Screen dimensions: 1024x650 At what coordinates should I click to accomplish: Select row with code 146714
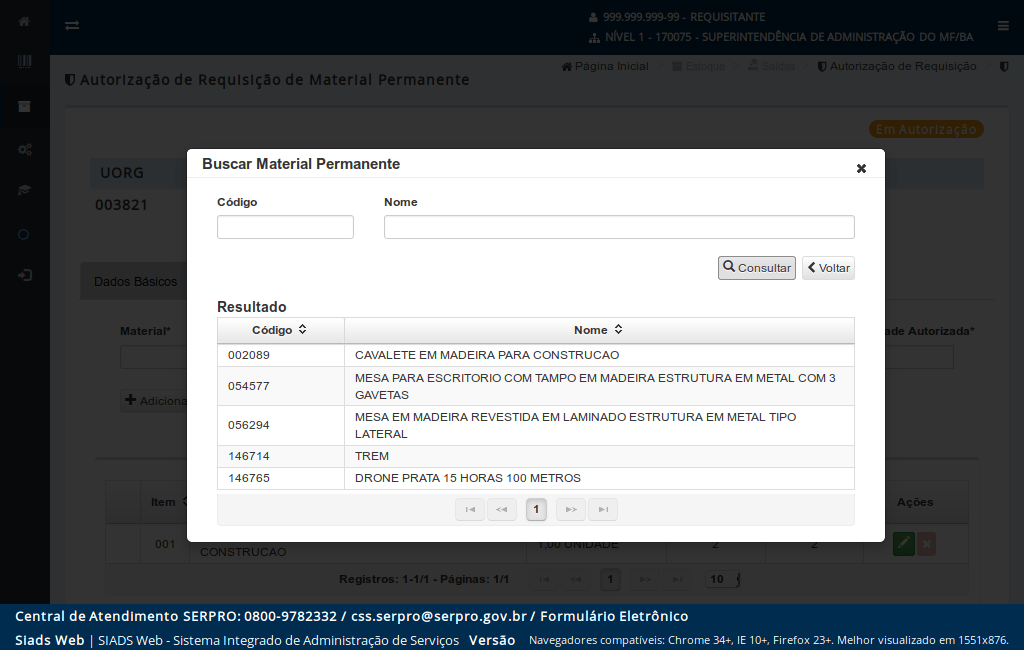tap(249, 456)
